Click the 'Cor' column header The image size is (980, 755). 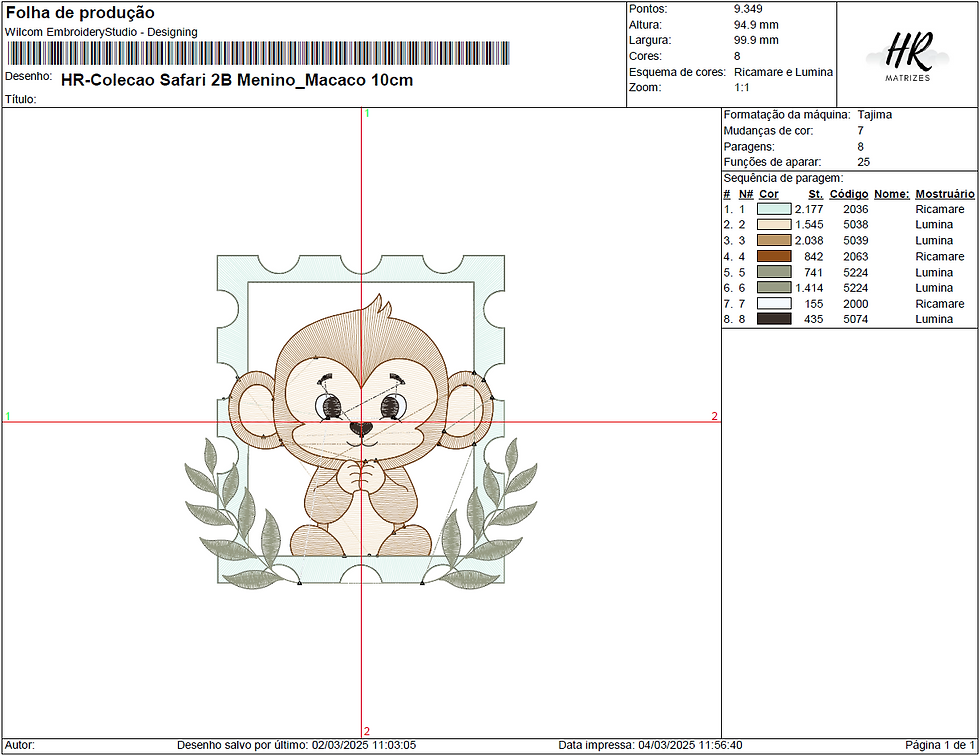(769, 194)
